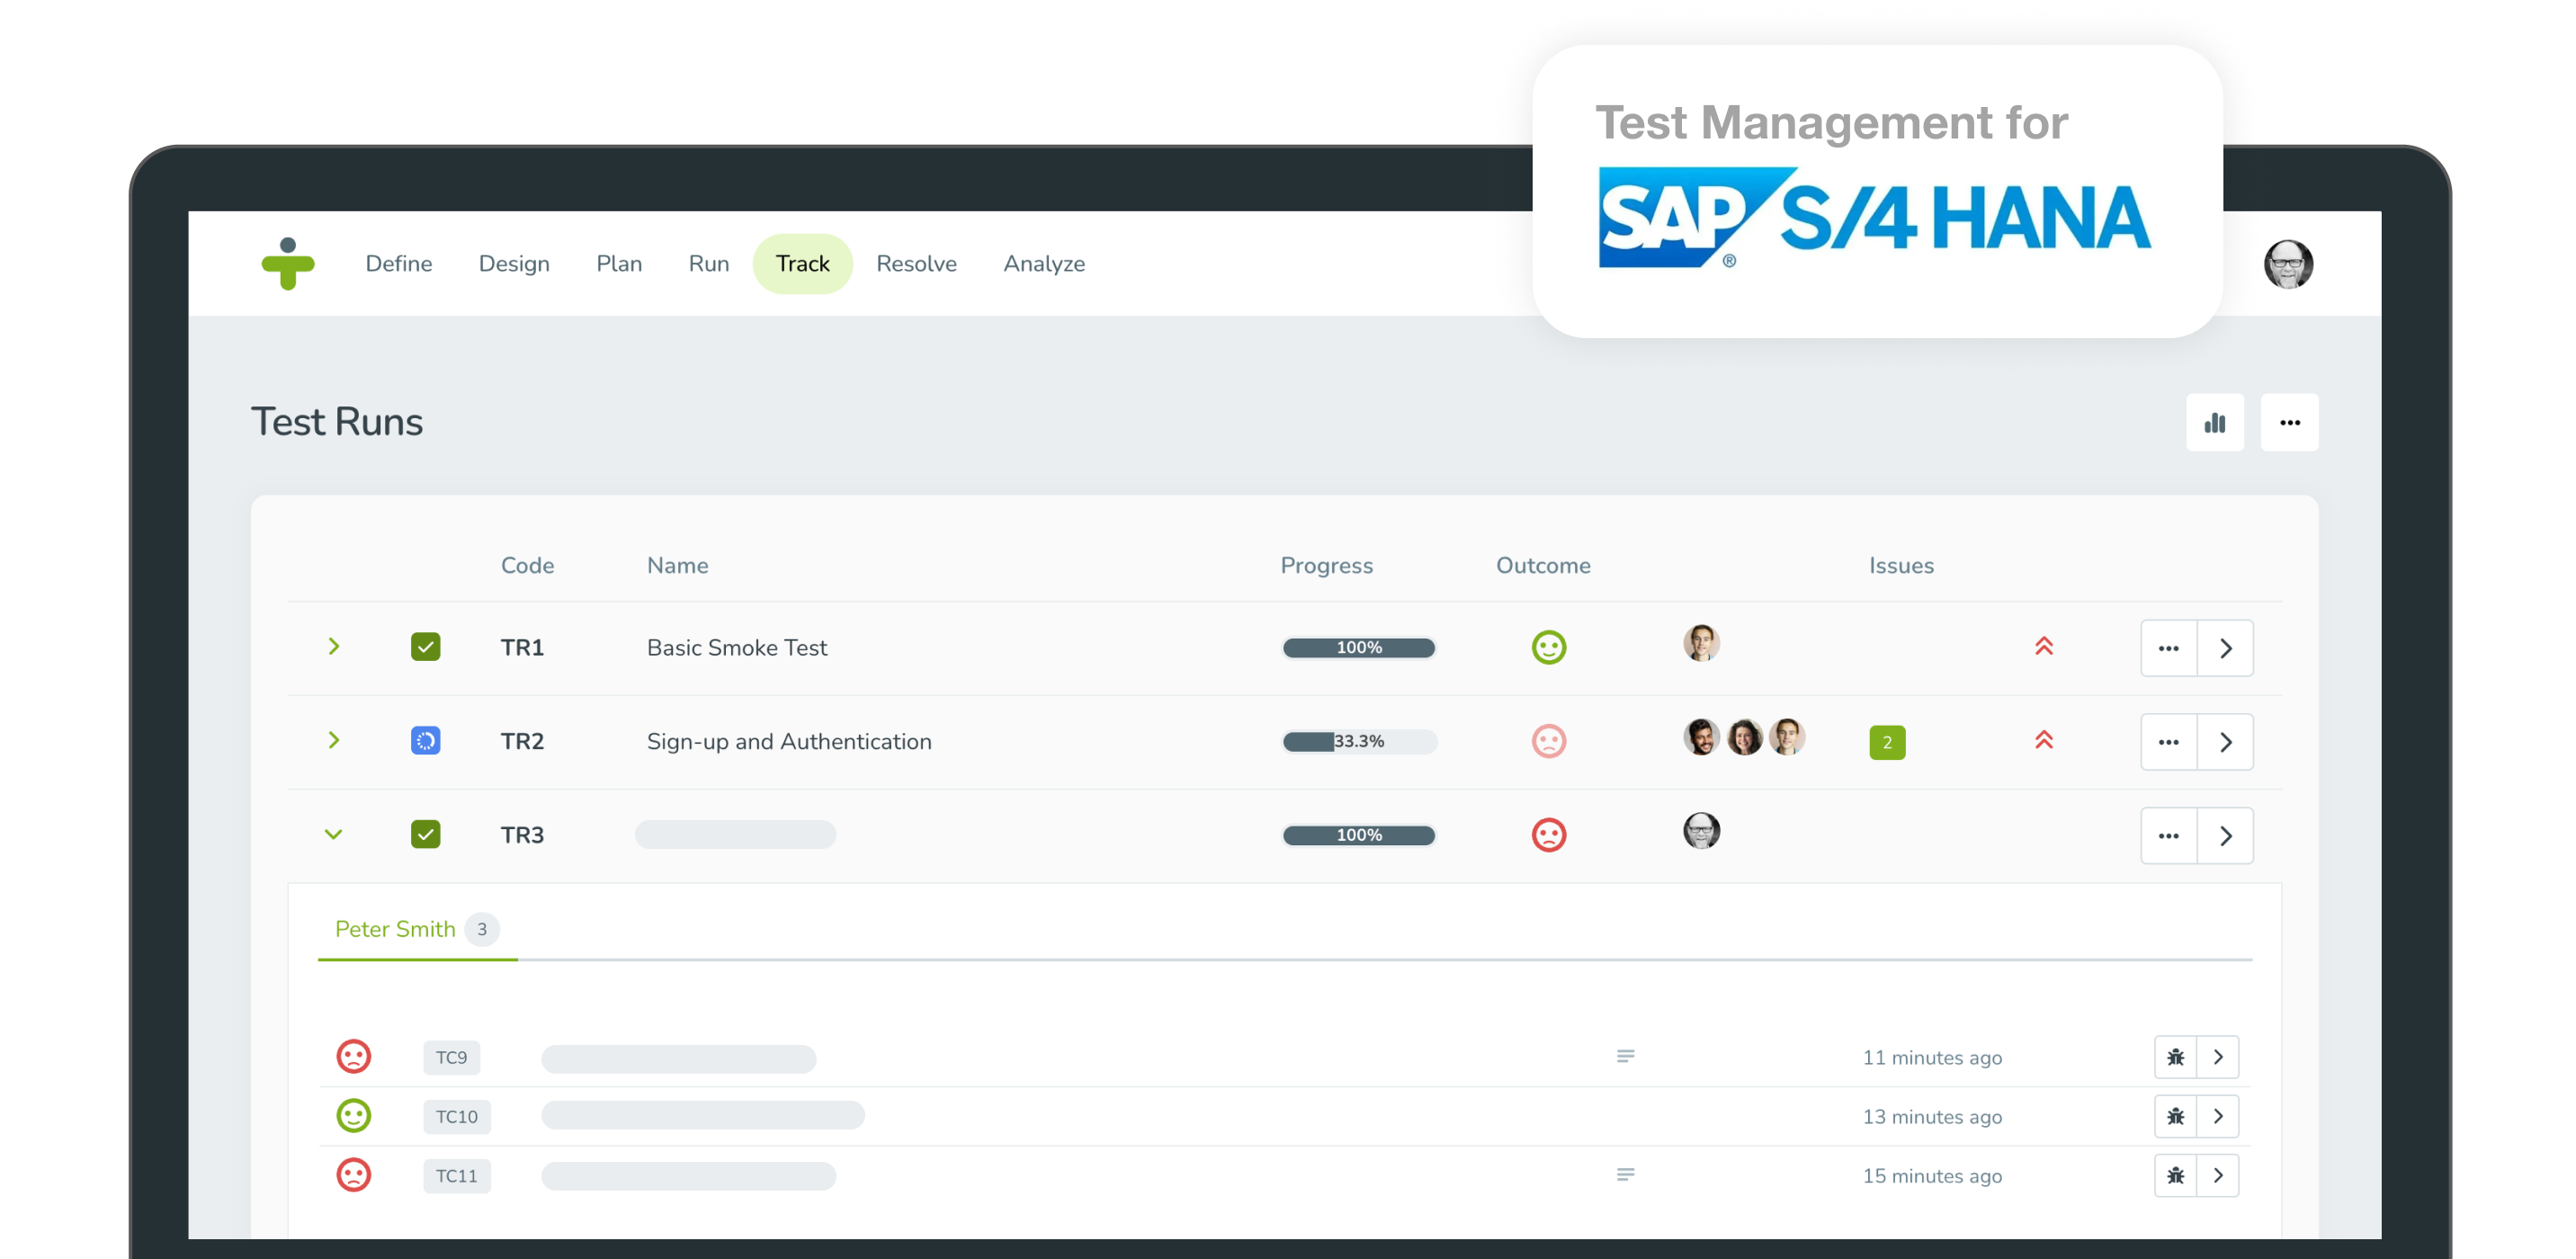Viewport: 2576px width, 1259px height.
Task: Click the assignee avatar on TR3
Action: pos(1701,831)
